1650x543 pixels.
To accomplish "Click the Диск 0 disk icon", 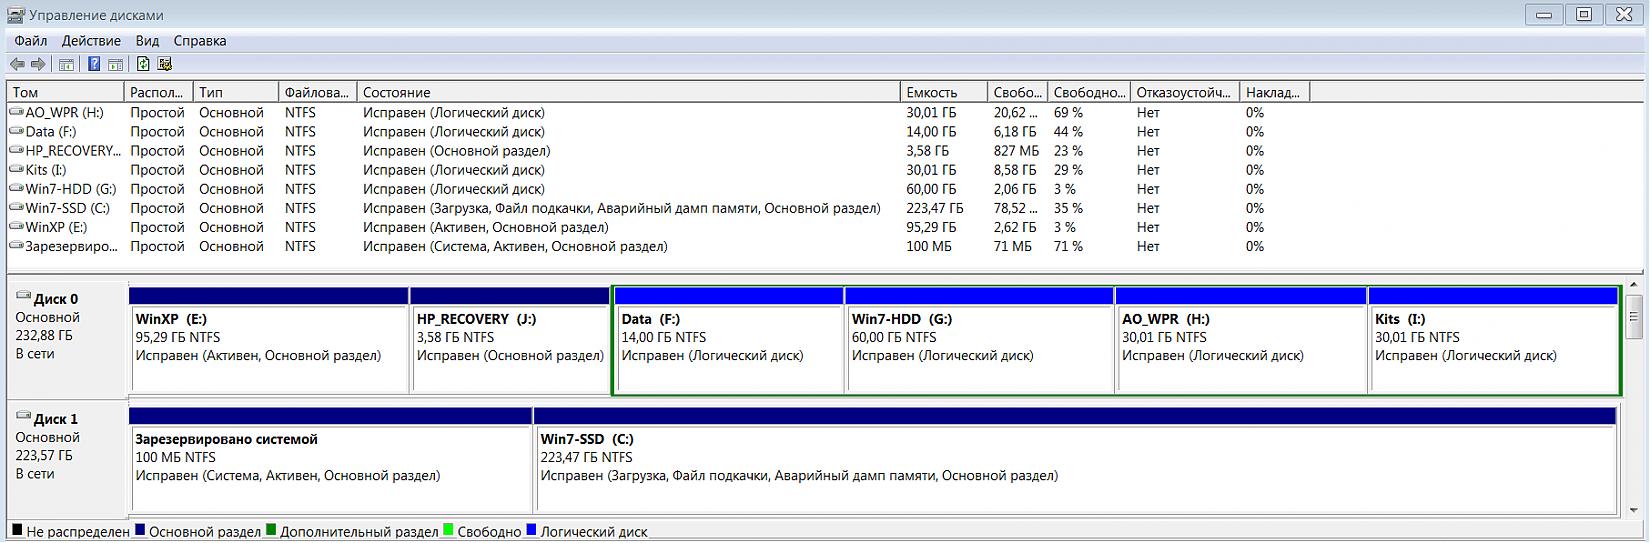I will click(23, 297).
